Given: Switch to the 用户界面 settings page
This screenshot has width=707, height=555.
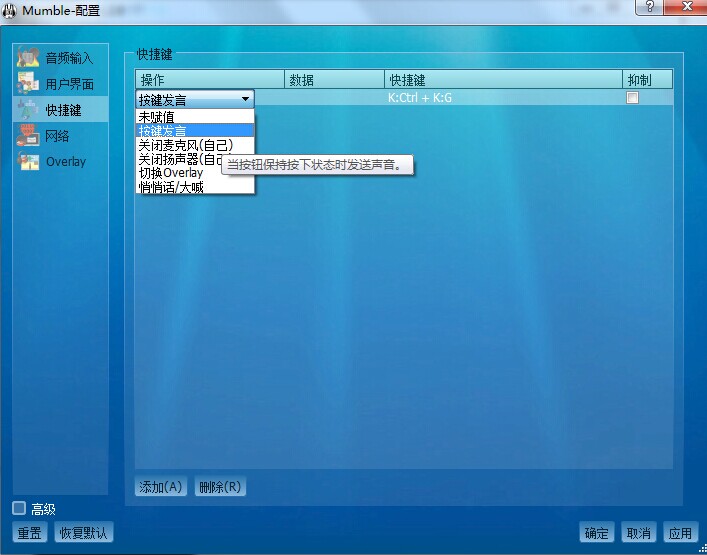Looking at the screenshot, I should 60,83.
